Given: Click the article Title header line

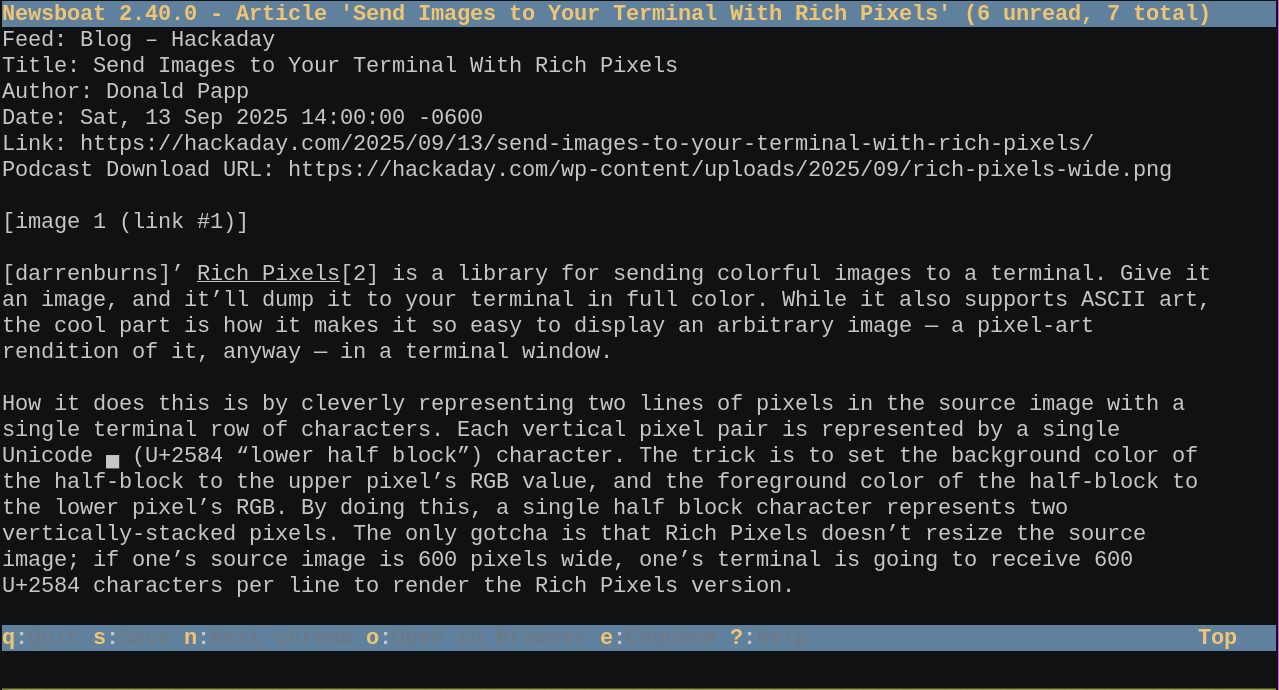Looking at the screenshot, I should 340,66.
